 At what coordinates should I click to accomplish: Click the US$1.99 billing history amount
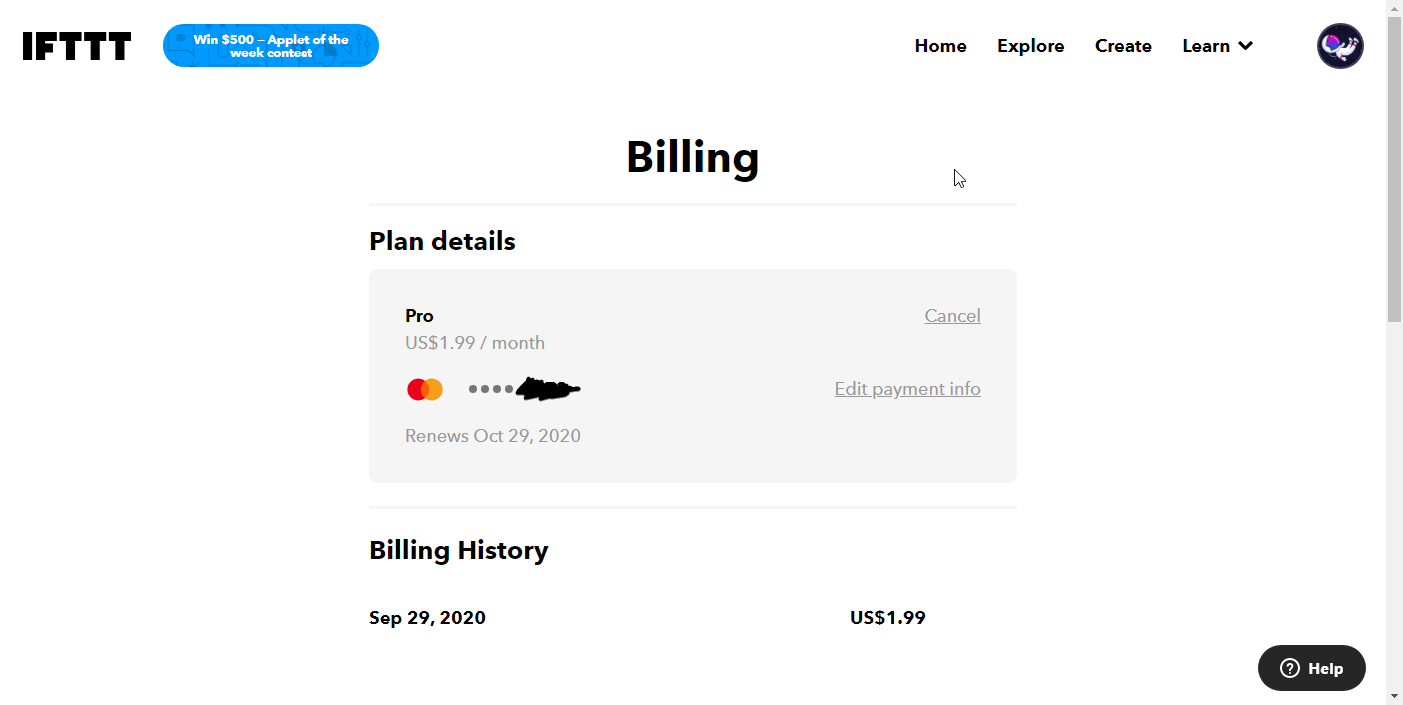tap(887, 618)
